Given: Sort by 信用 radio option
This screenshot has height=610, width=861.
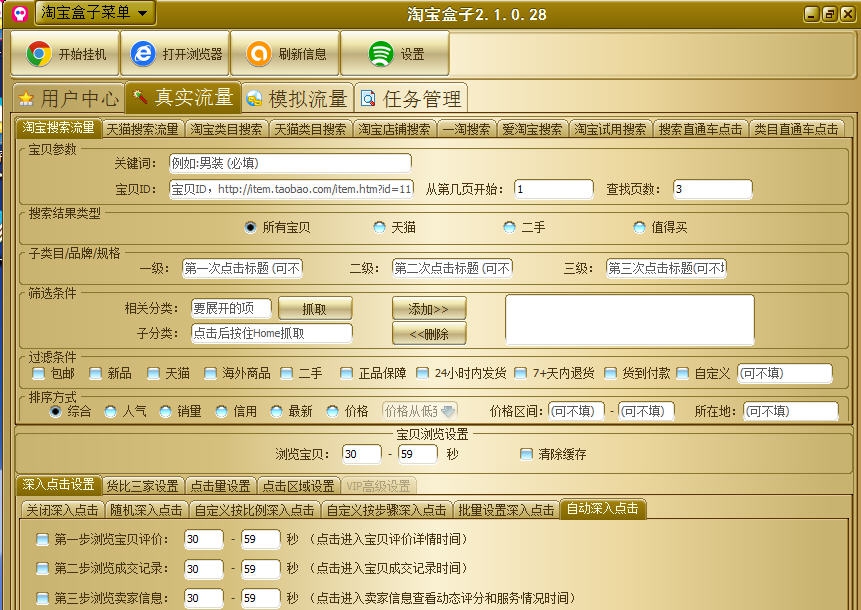Looking at the screenshot, I should point(221,411).
